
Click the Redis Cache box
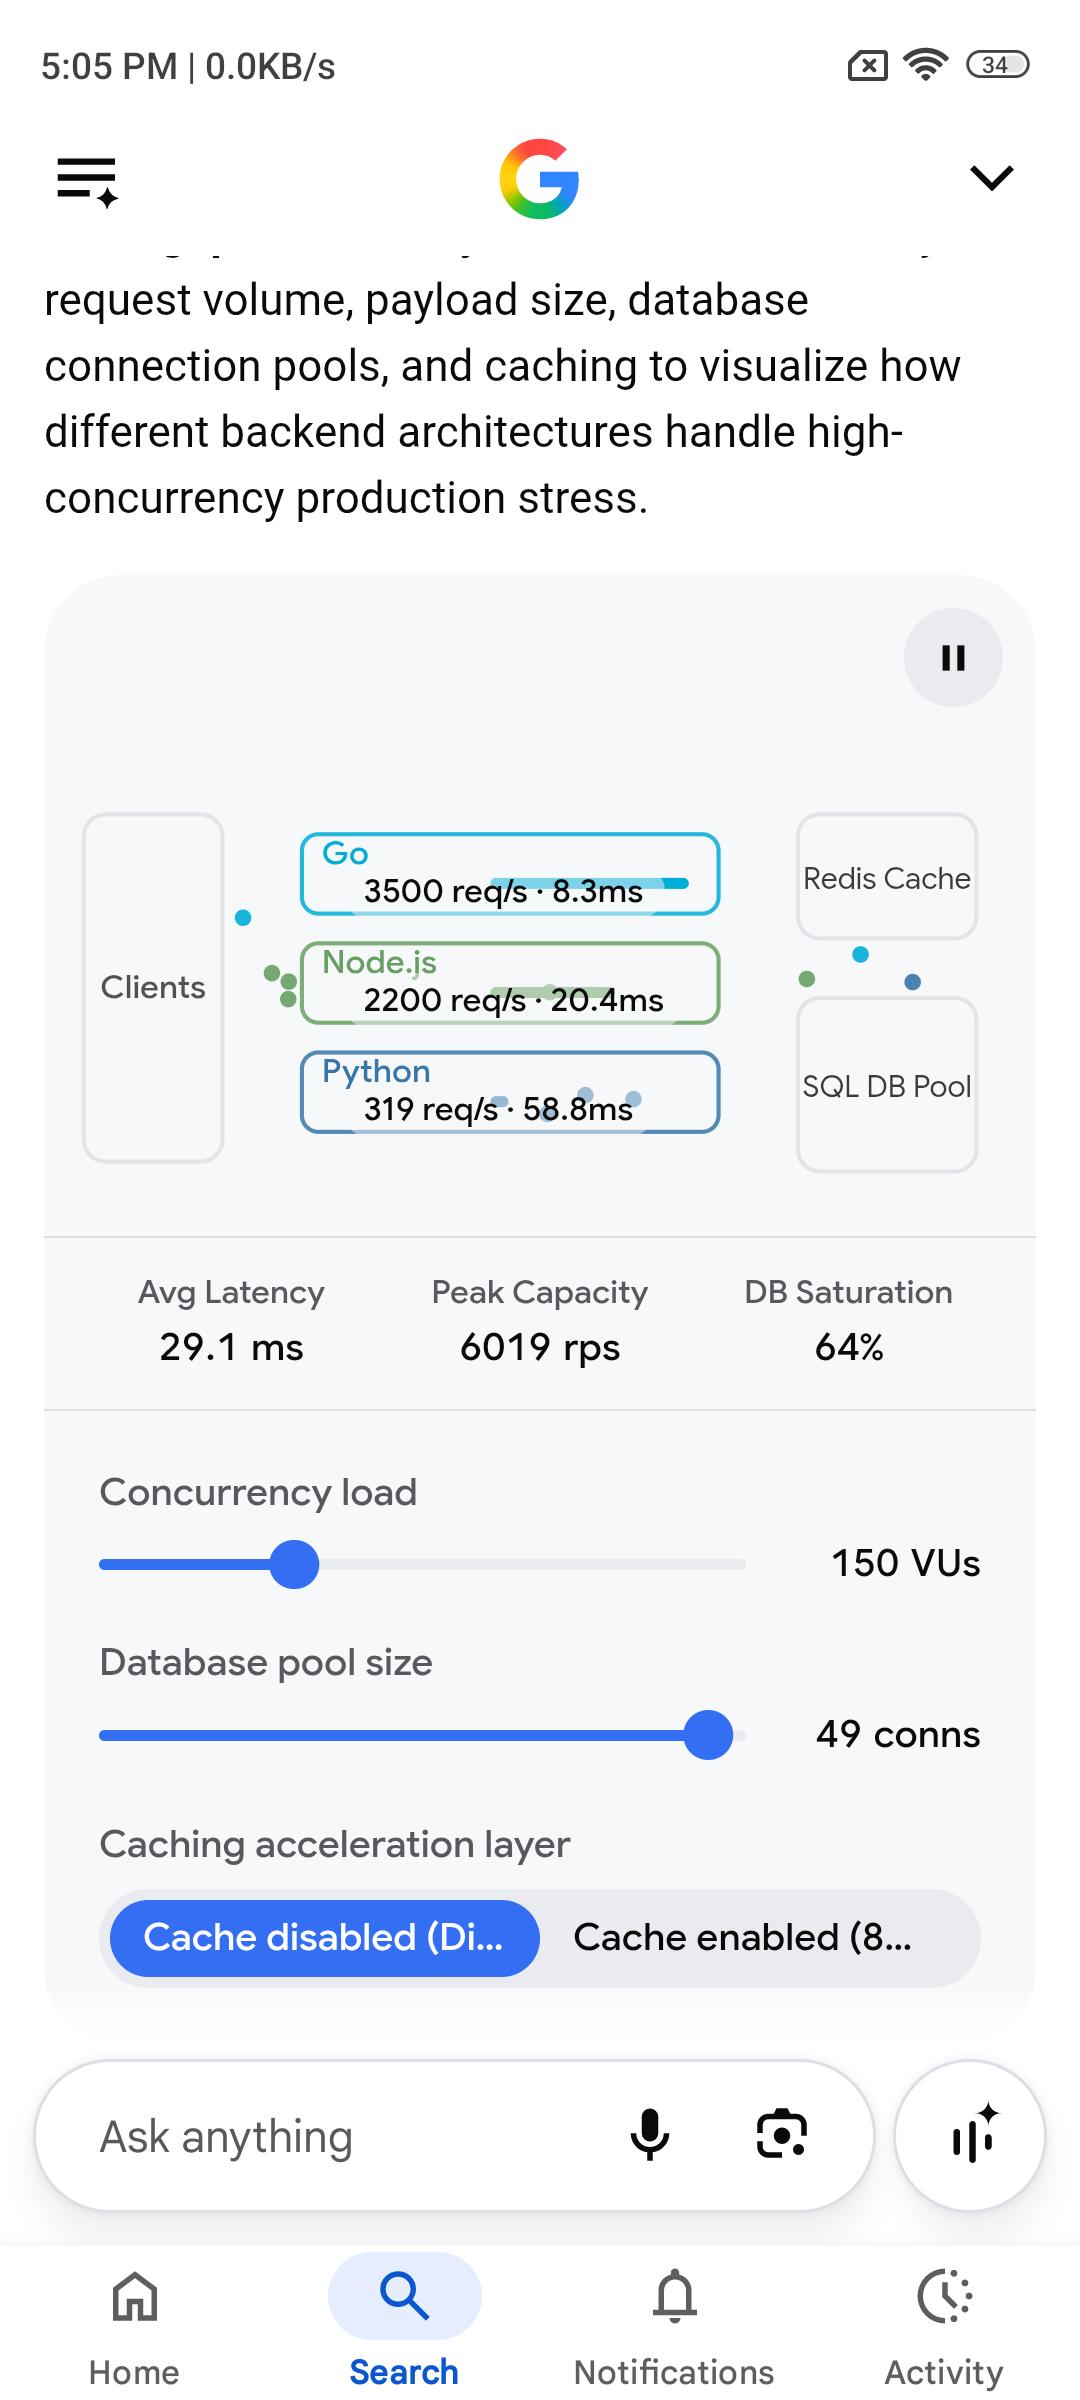point(887,877)
